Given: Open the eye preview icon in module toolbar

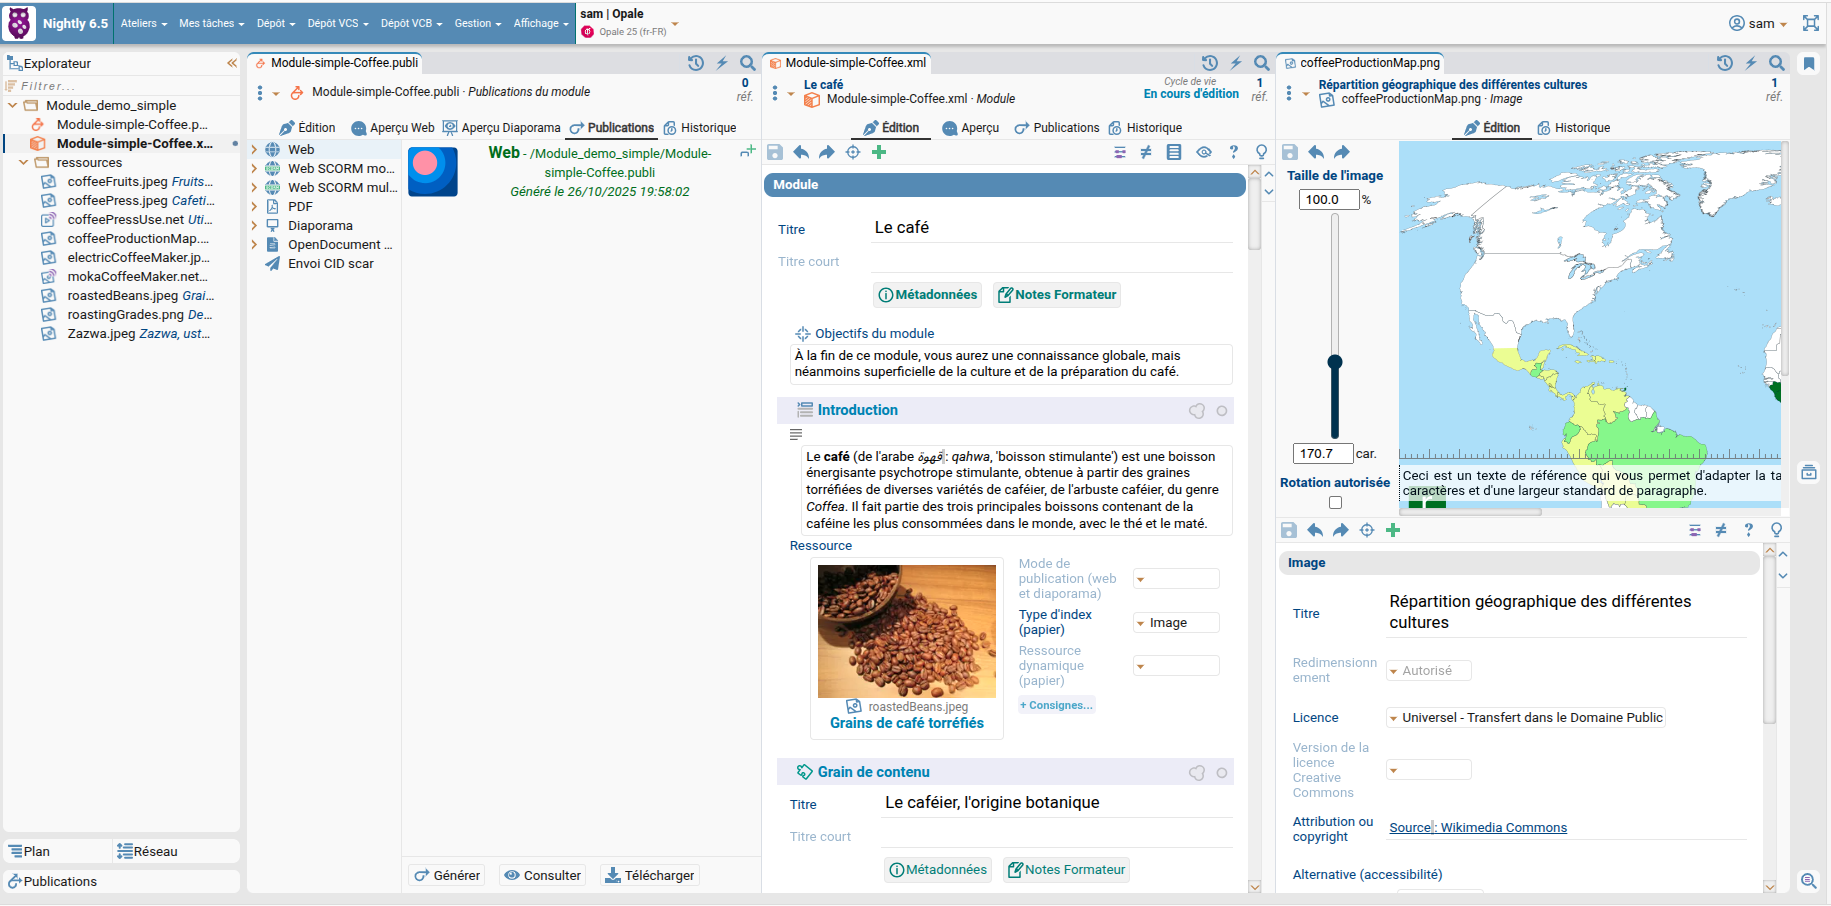Looking at the screenshot, I should (x=1204, y=152).
